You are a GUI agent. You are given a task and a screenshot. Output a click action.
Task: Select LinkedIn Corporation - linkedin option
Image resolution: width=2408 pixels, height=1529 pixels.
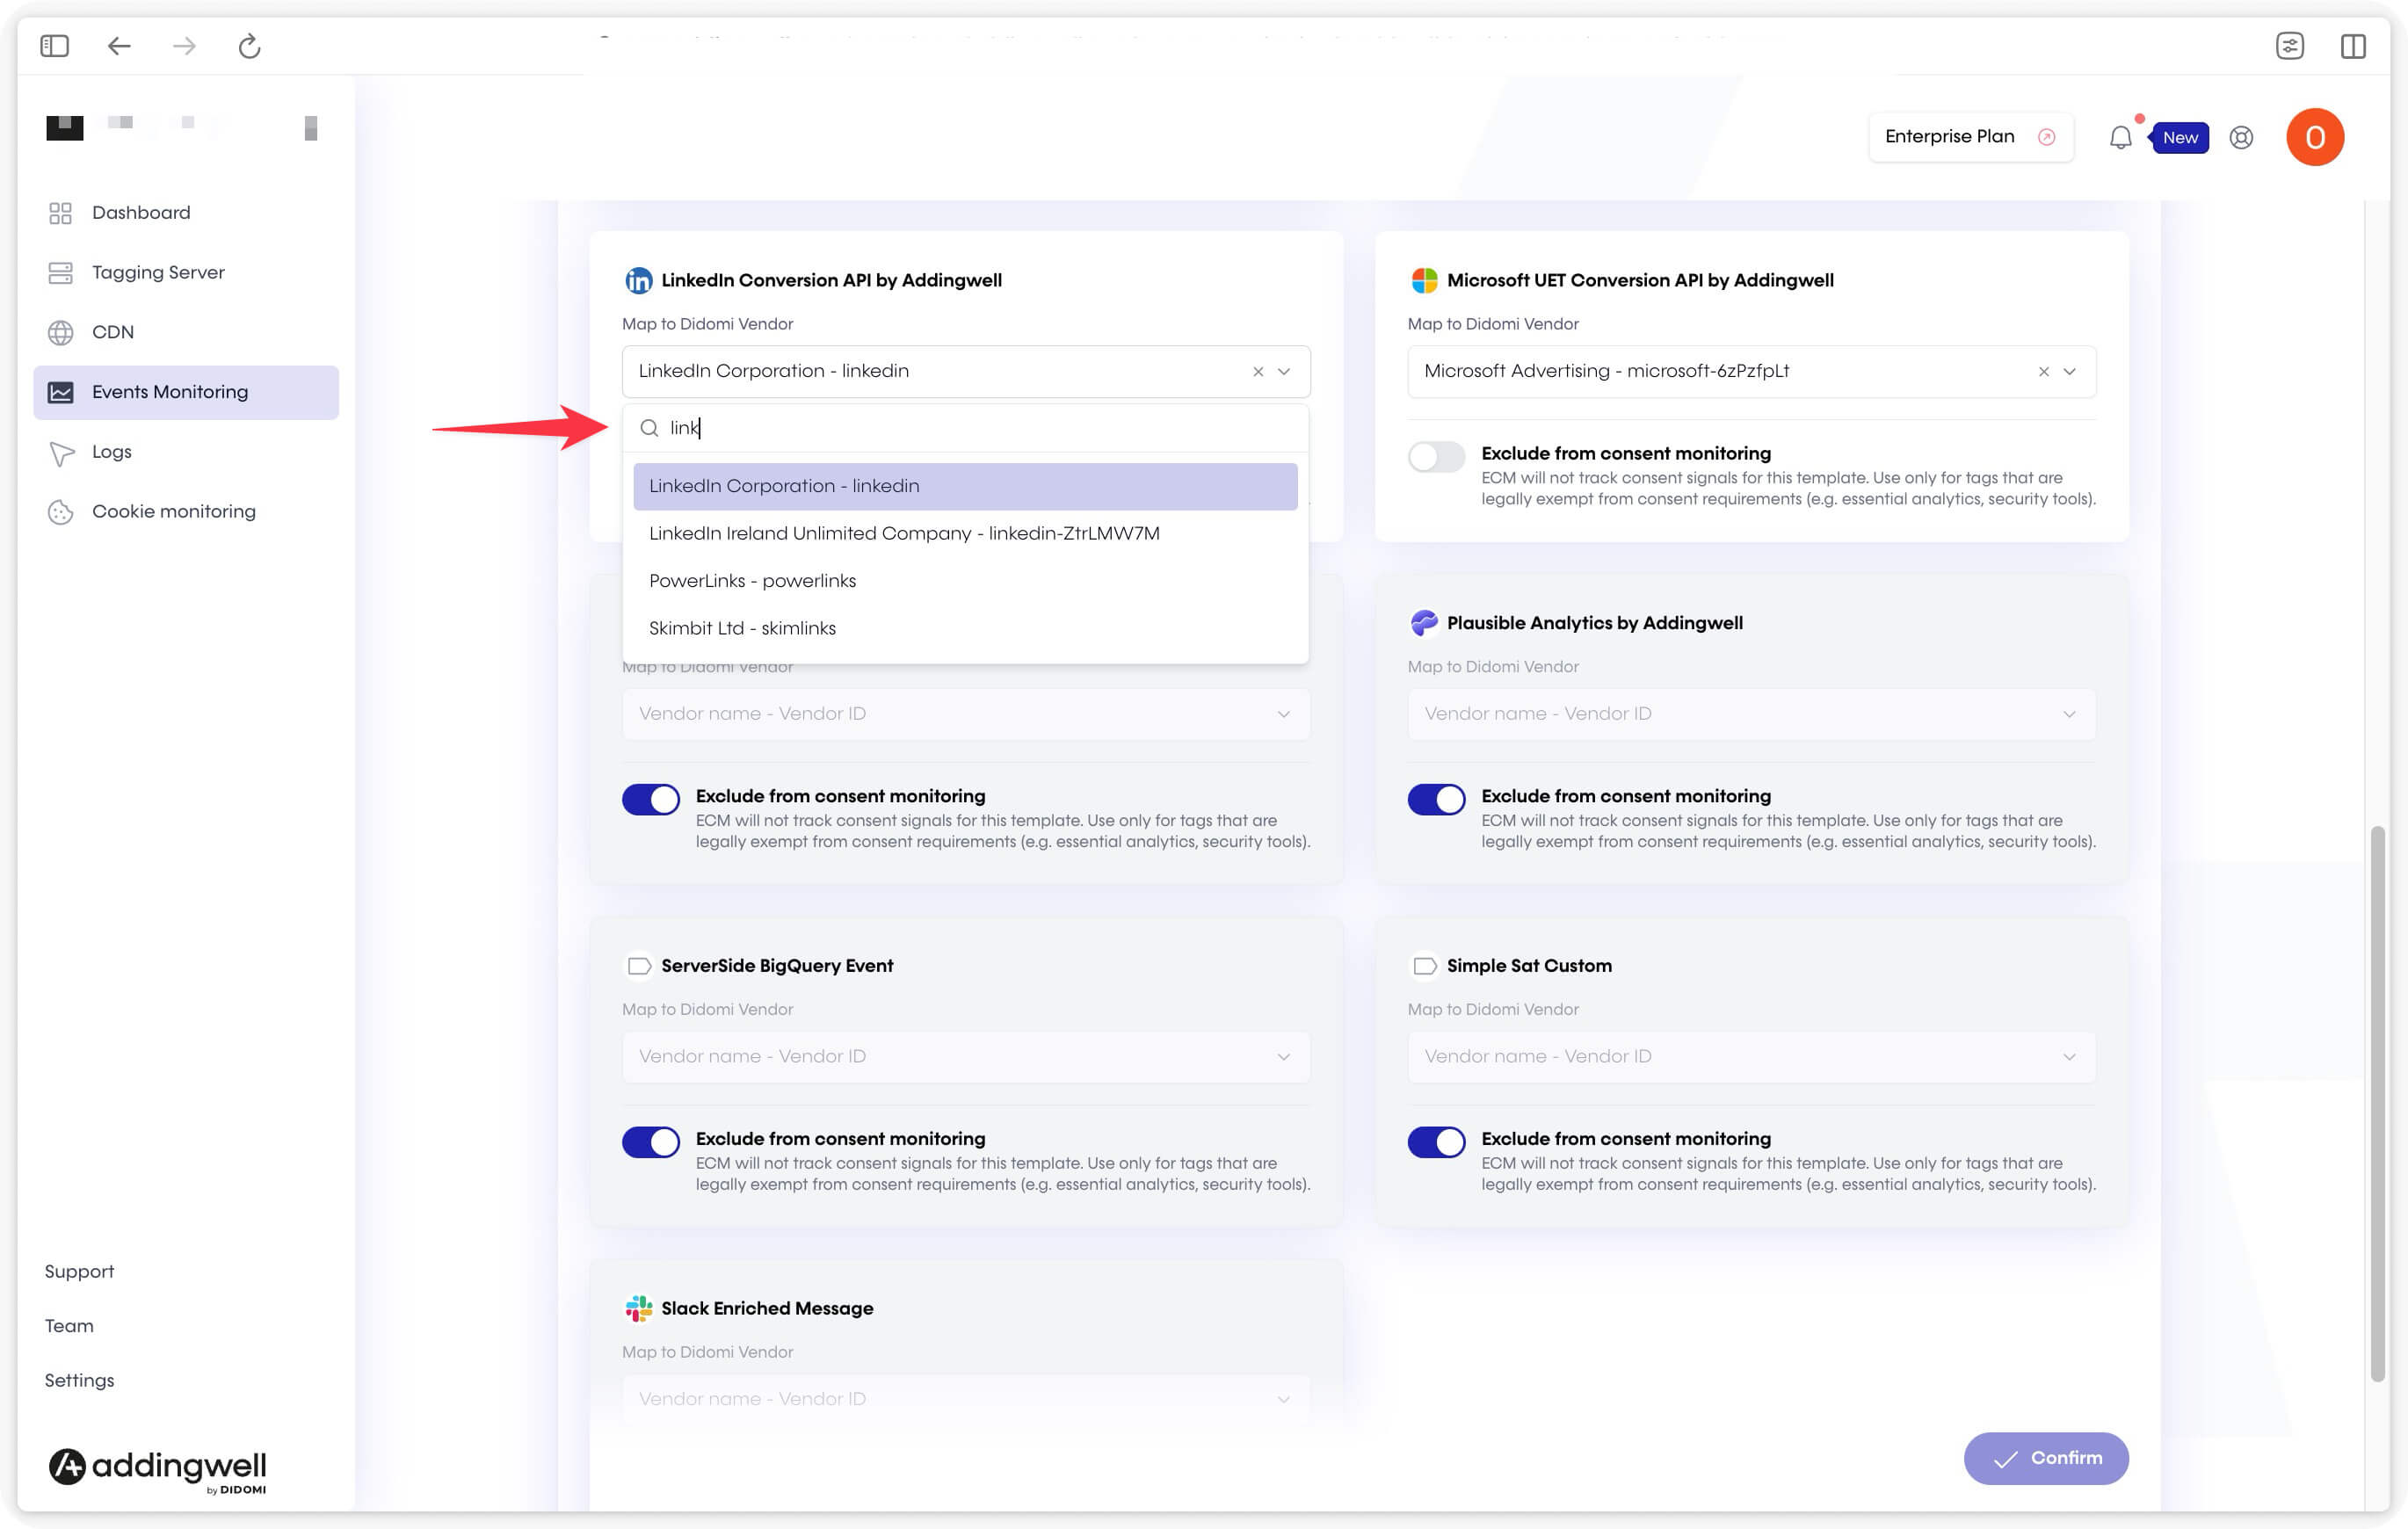[965, 486]
